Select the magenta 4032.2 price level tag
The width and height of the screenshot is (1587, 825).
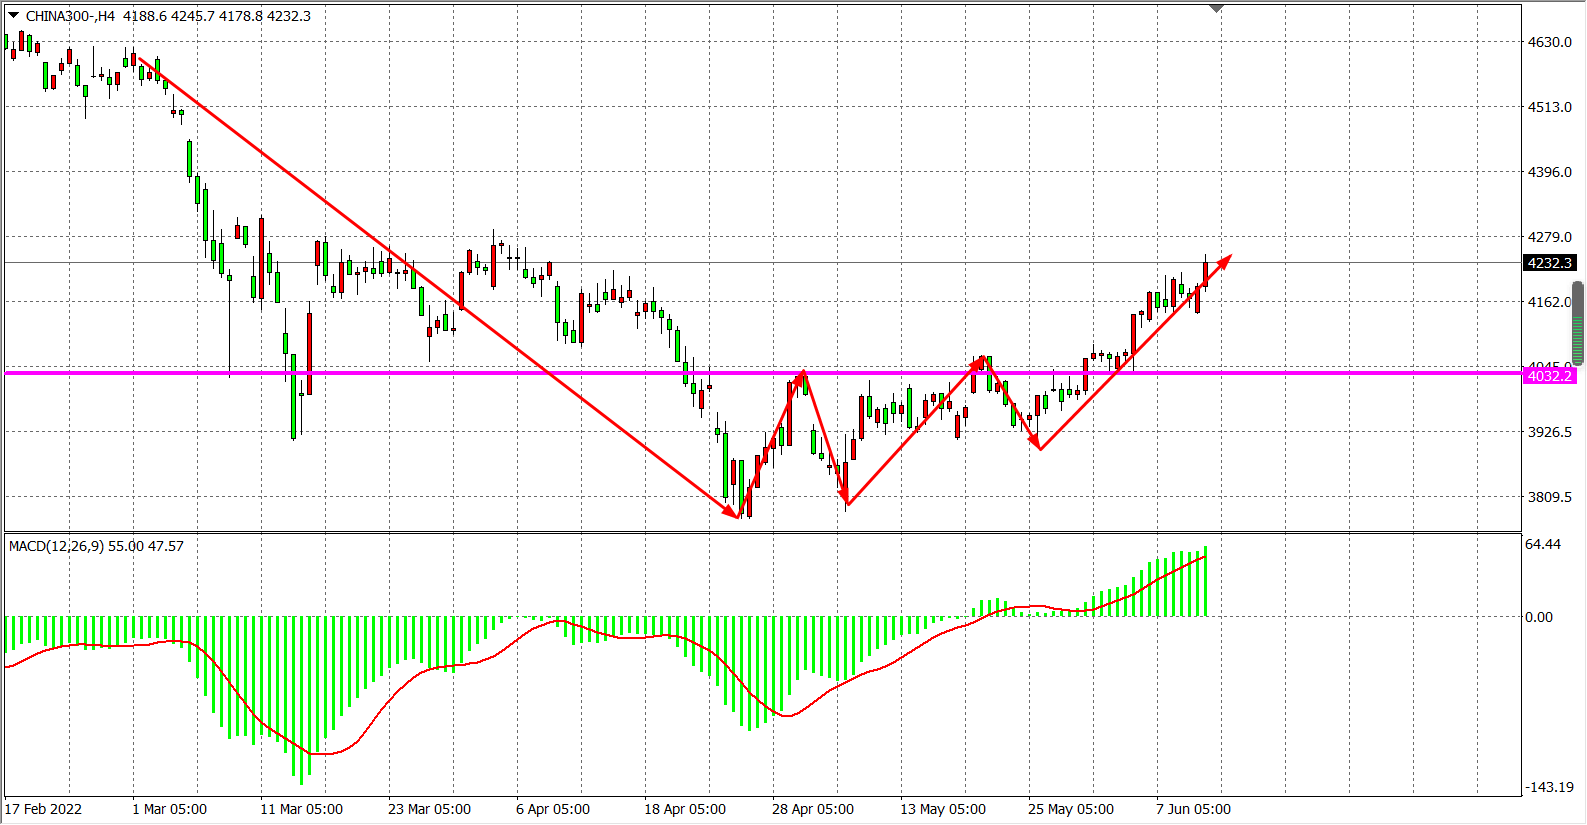(x=1549, y=376)
